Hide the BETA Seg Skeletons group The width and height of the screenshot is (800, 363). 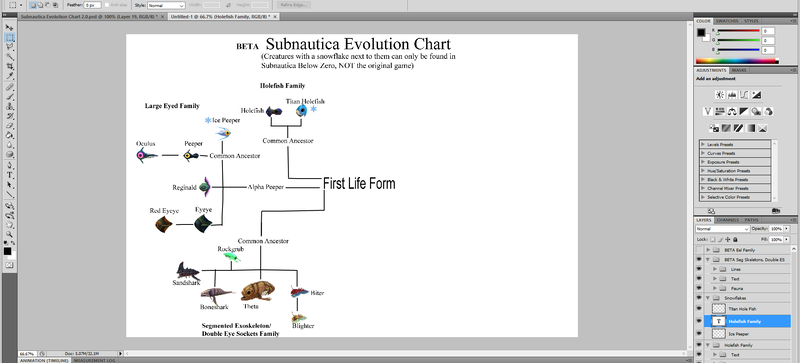(698, 259)
